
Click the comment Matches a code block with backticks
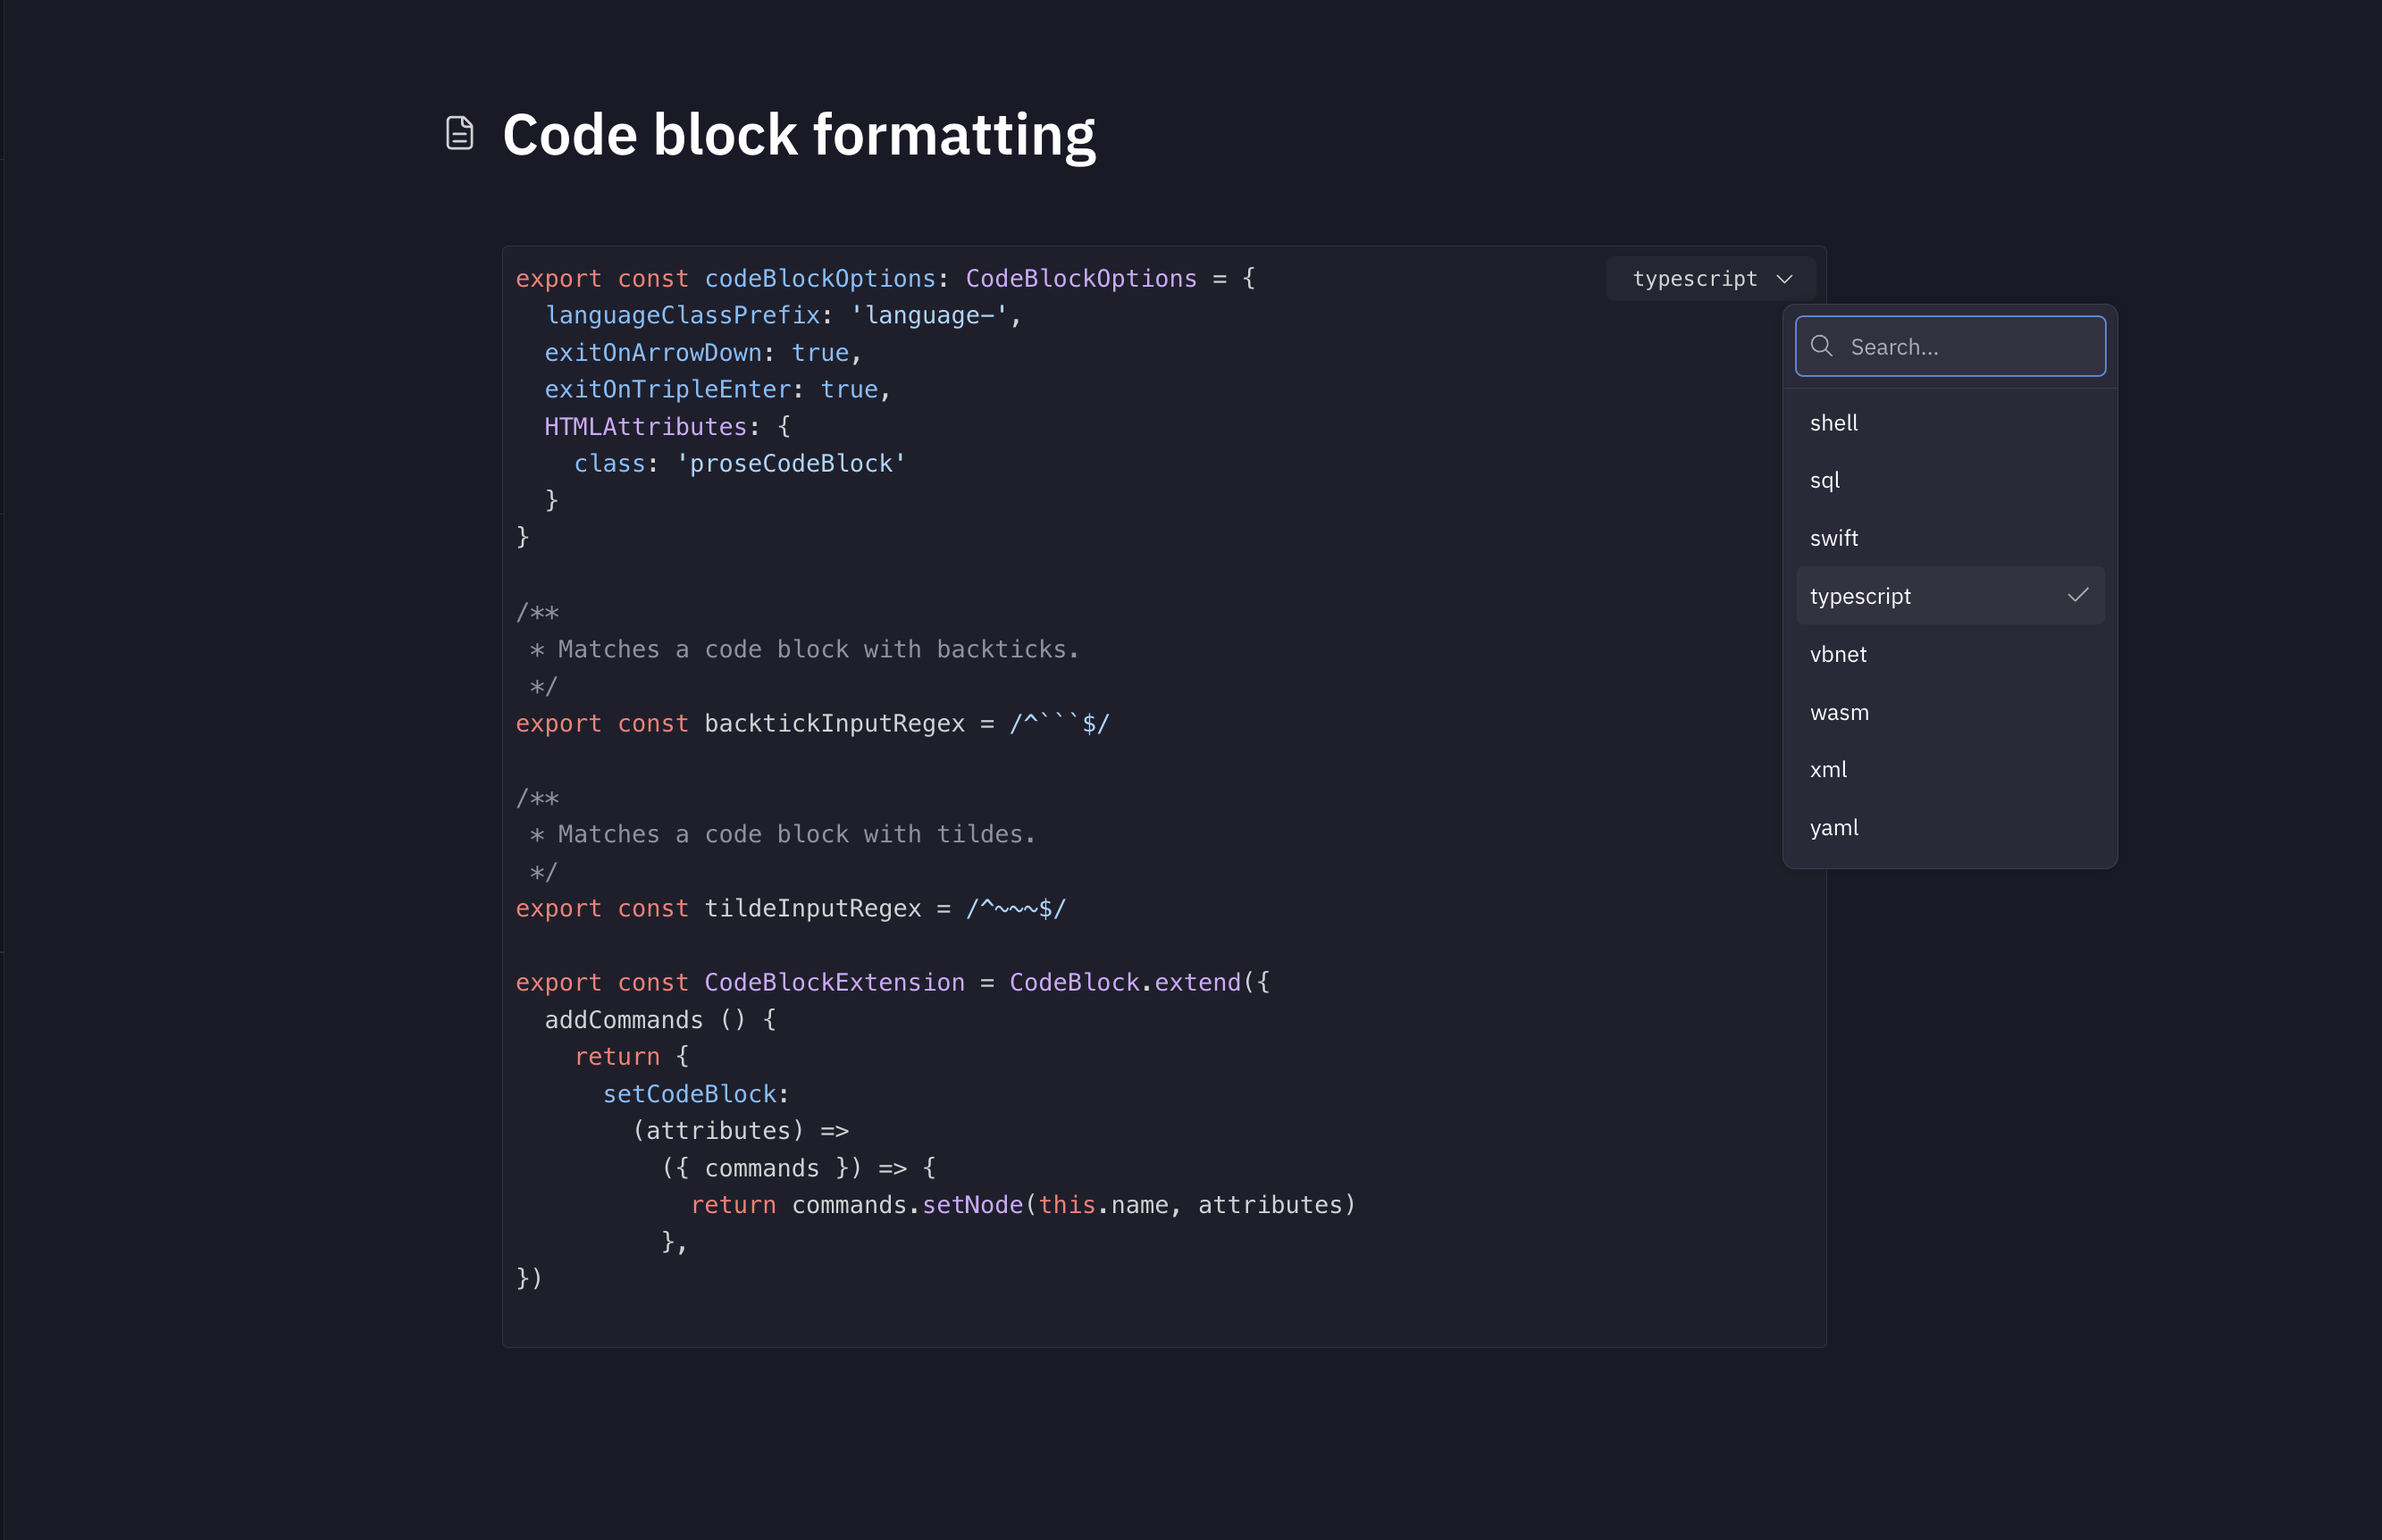(x=818, y=649)
